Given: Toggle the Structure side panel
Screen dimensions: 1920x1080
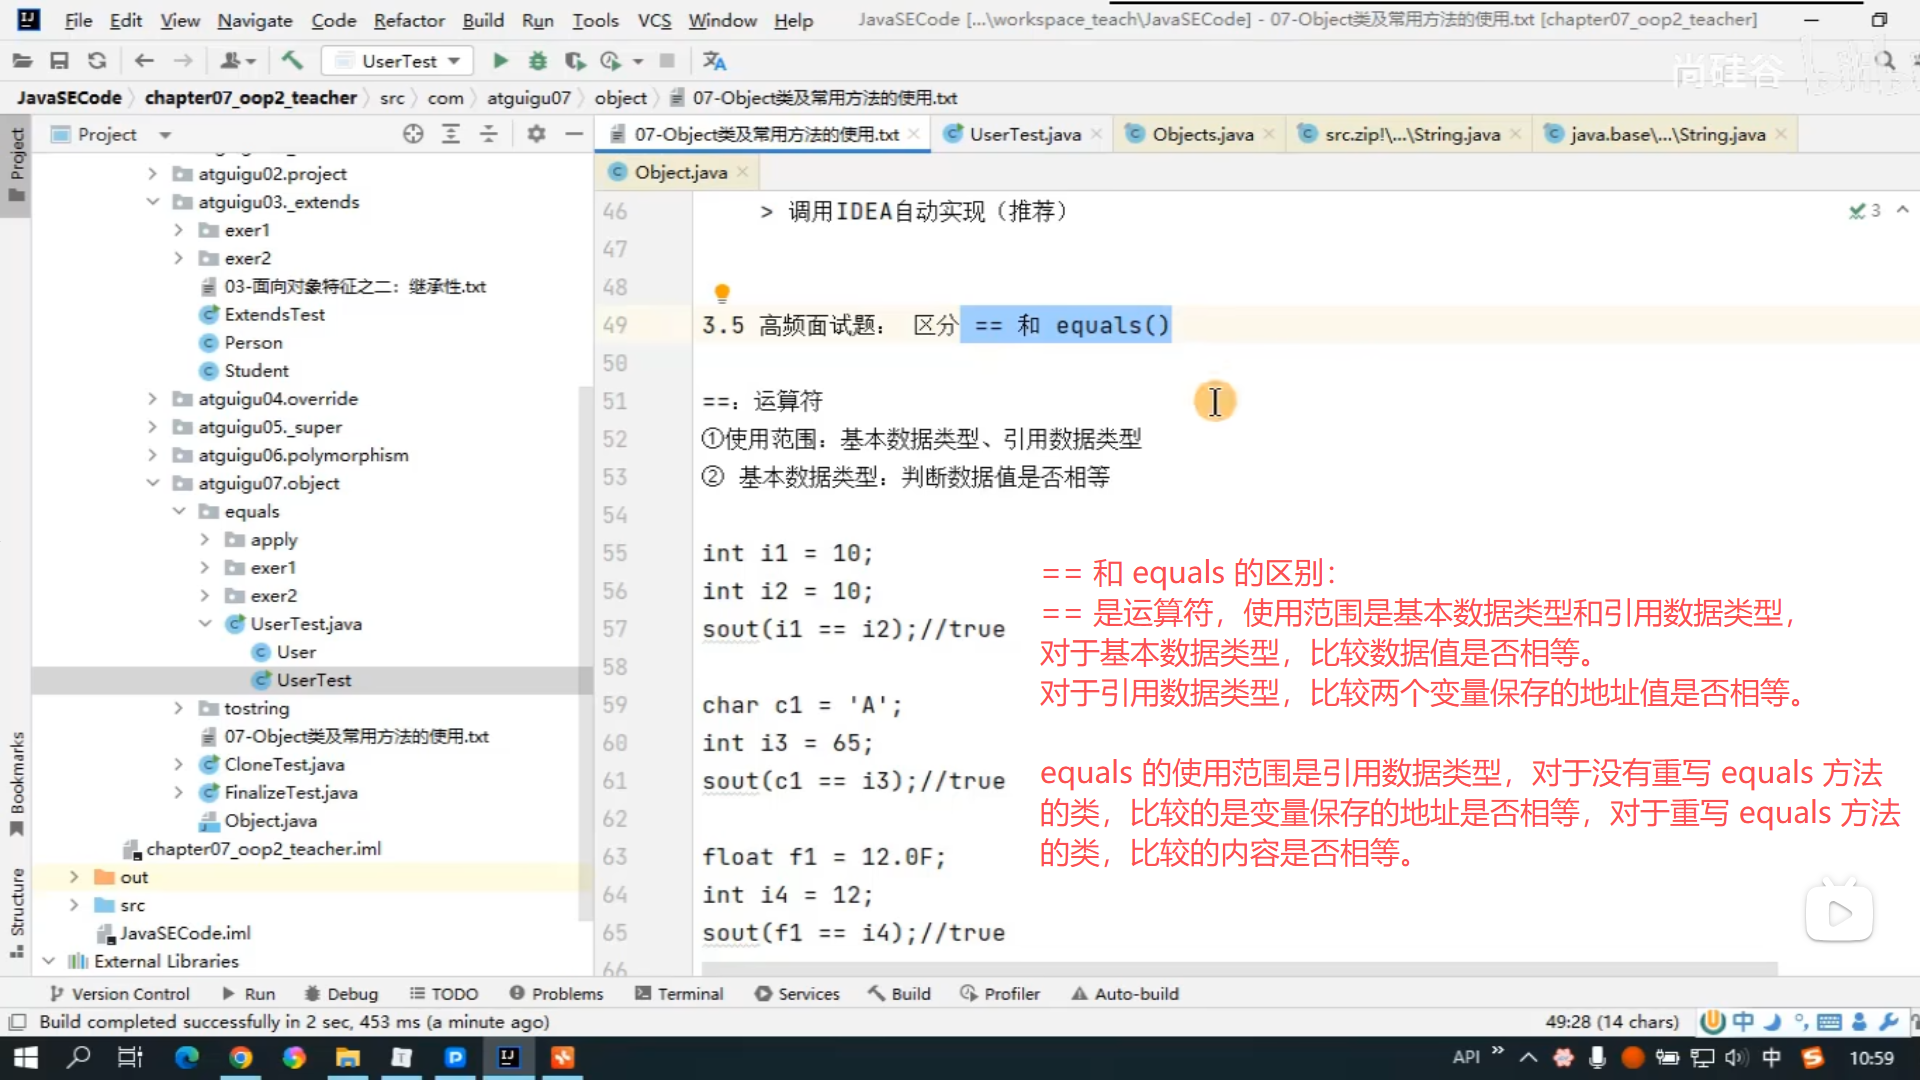Looking at the screenshot, I should pyautogui.click(x=17, y=912).
